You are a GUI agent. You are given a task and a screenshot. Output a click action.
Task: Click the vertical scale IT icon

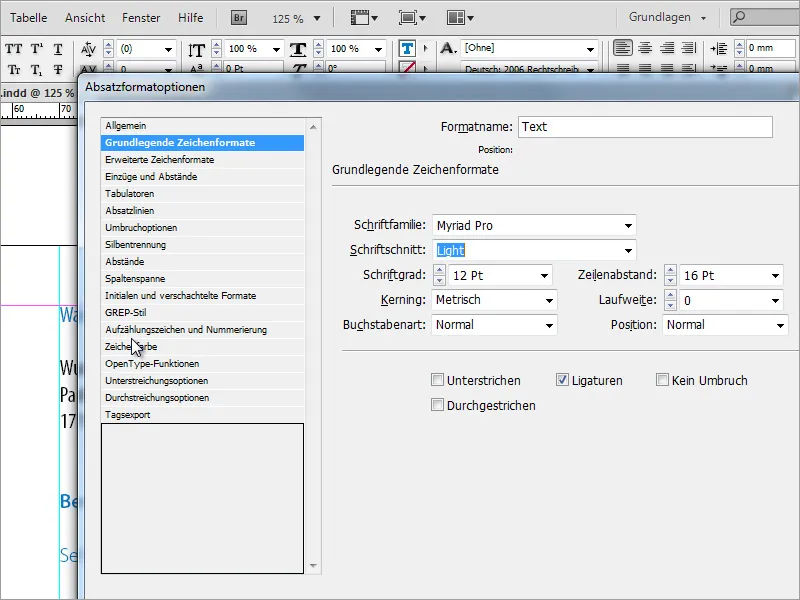point(196,49)
